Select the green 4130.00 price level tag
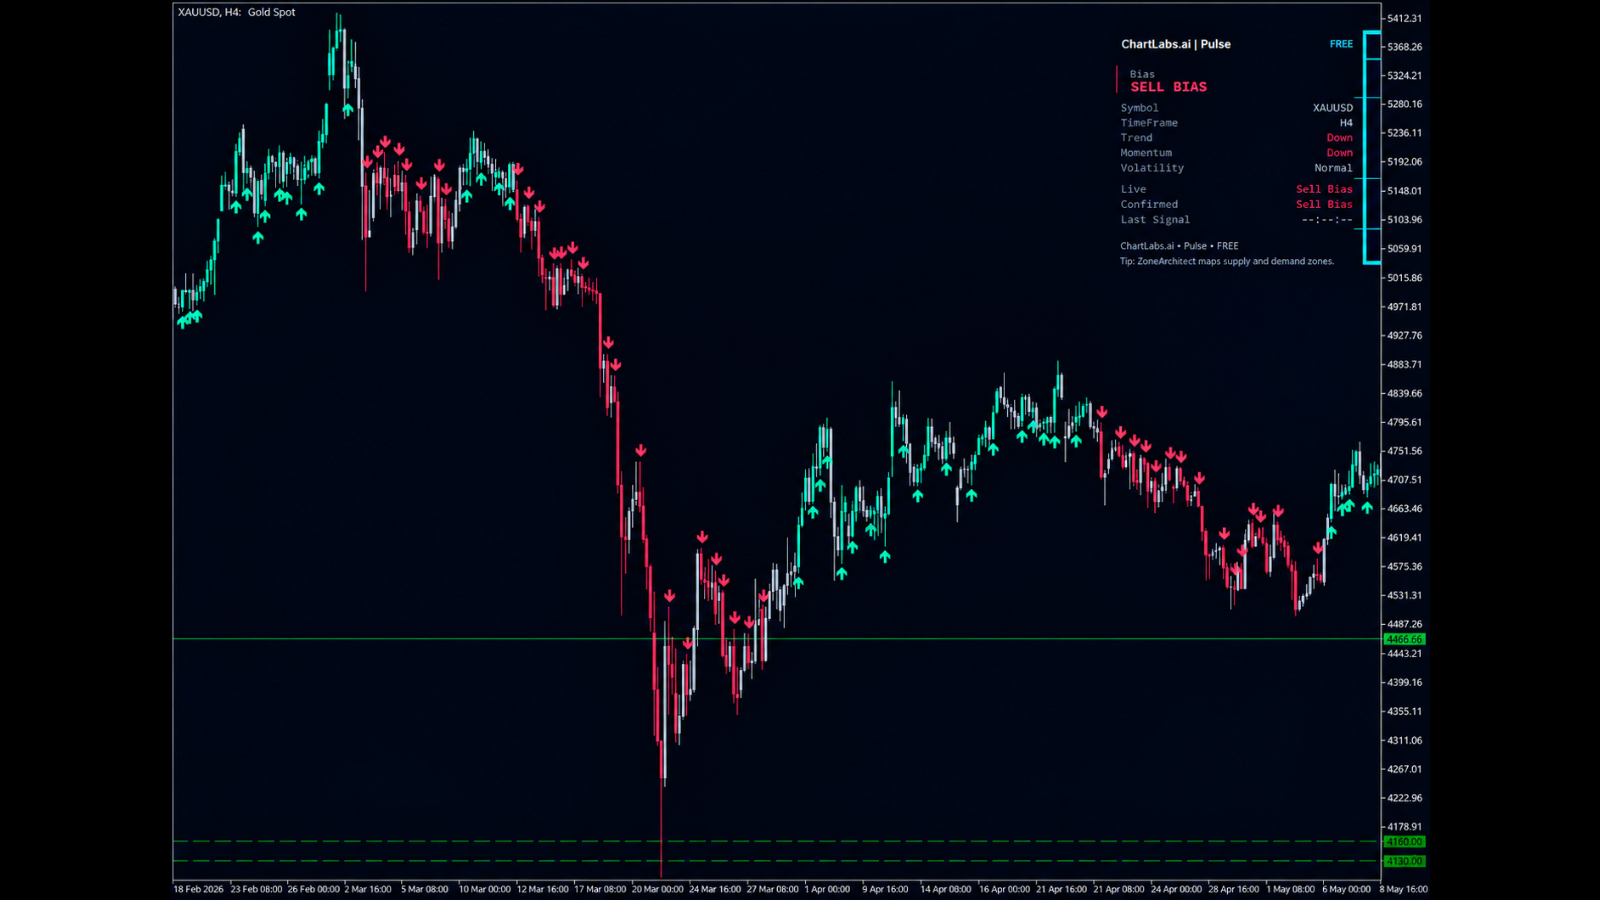This screenshot has width=1600, height=900. (x=1404, y=861)
